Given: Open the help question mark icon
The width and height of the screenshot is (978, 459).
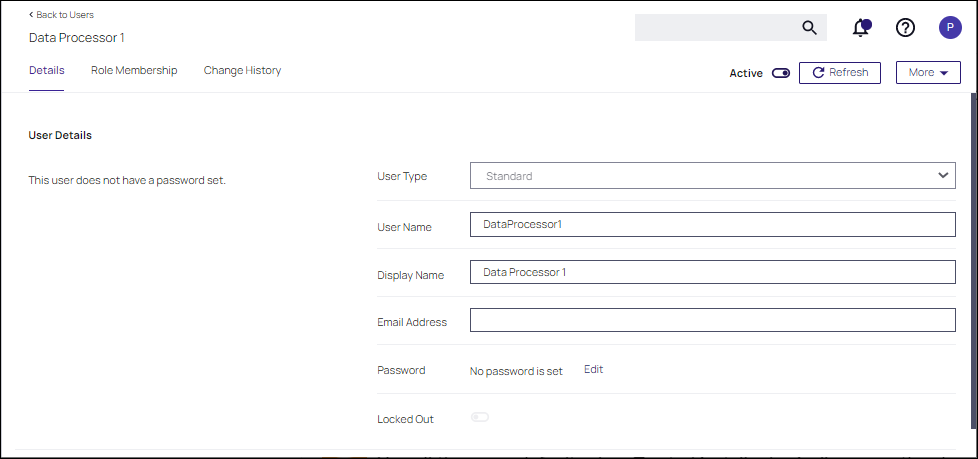Looking at the screenshot, I should click(x=905, y=28).
